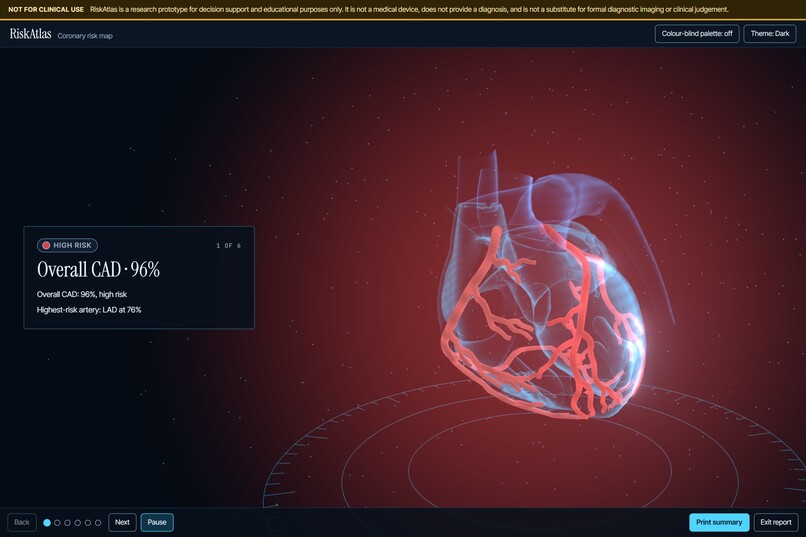The image size is (806, 537).
Task: Click the 'Overall CAD · 96%' heading
Action: [x=98, y=269]
